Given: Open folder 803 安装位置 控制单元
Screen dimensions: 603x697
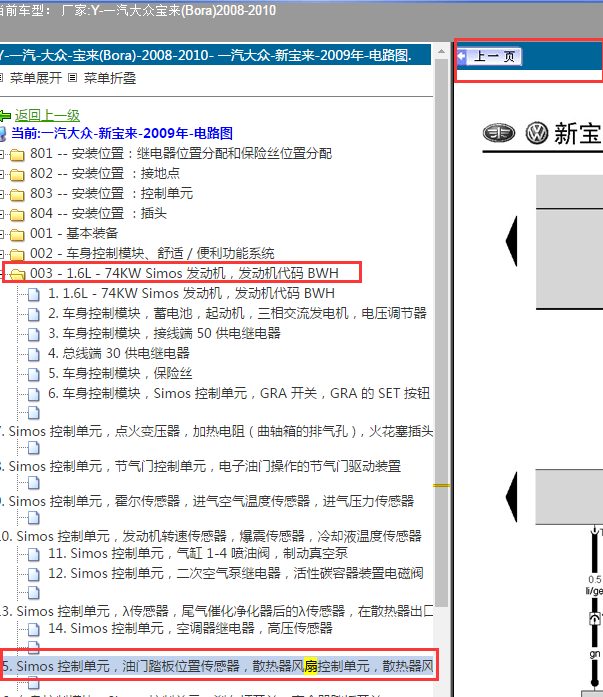Looking at the screenshot, I should pos(112,193).
